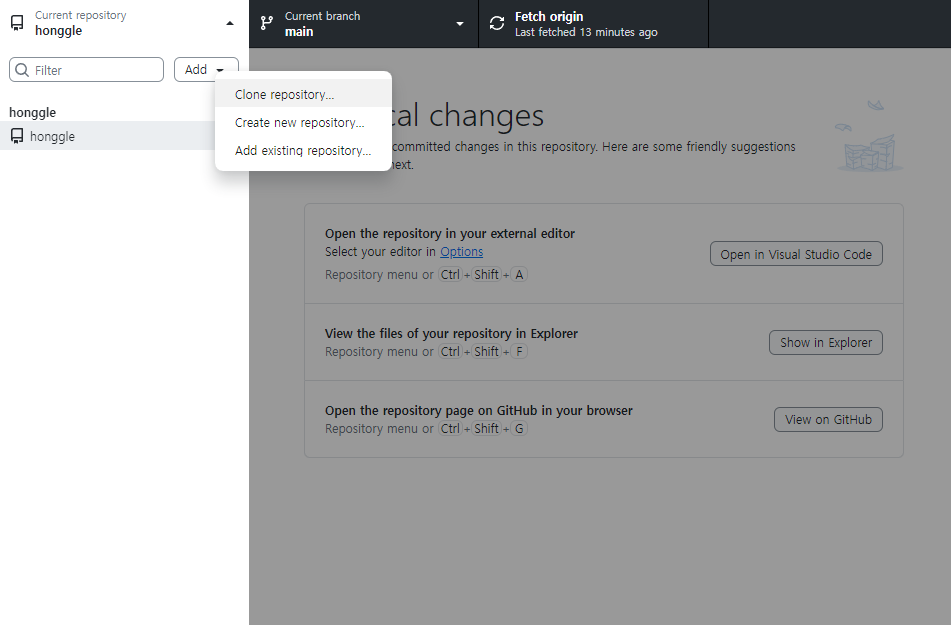Click "Open the repository page on GitHub" heading

[479, 411]
